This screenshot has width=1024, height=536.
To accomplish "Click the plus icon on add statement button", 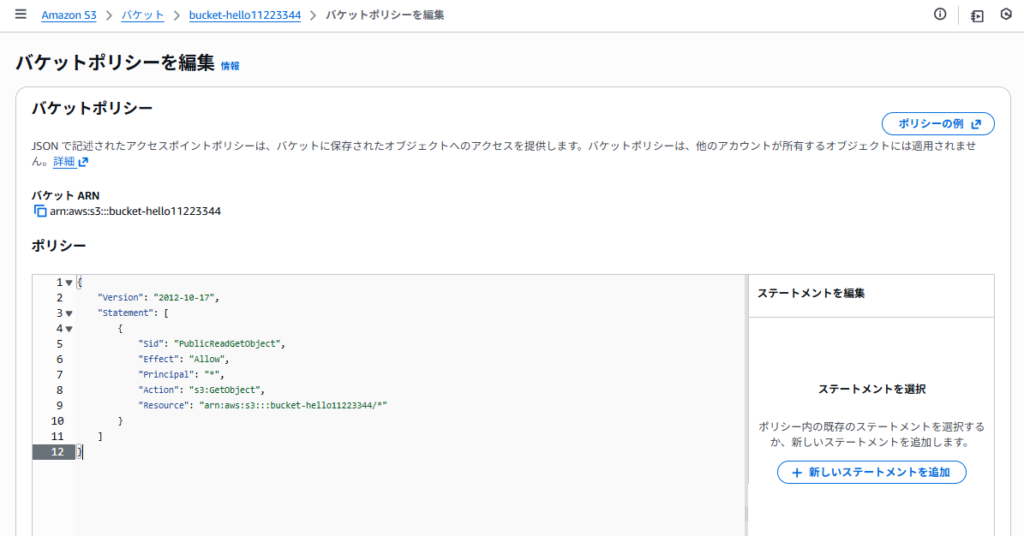I will click(796, 472).
